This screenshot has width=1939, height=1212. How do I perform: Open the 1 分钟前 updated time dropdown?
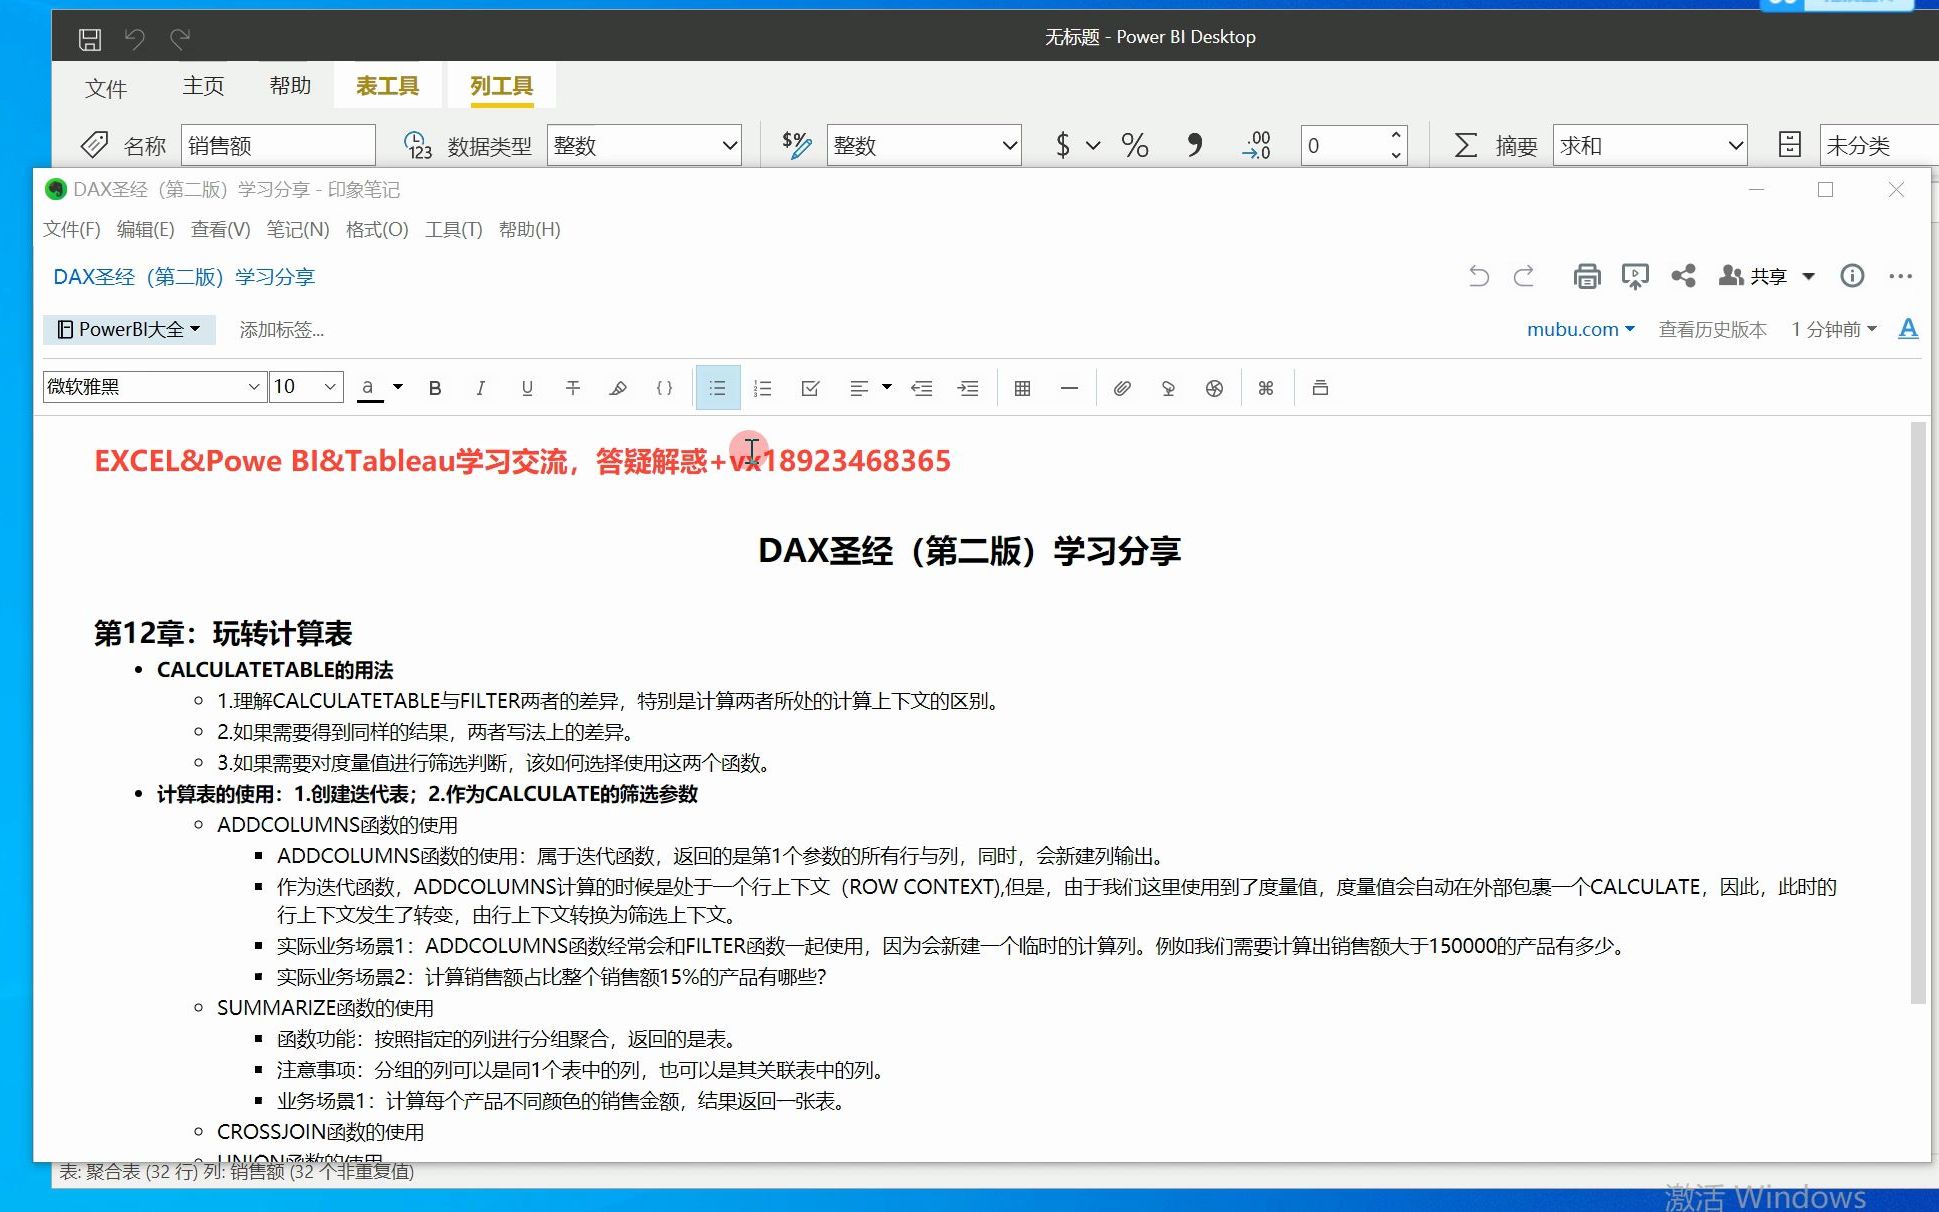[1834, 329]
